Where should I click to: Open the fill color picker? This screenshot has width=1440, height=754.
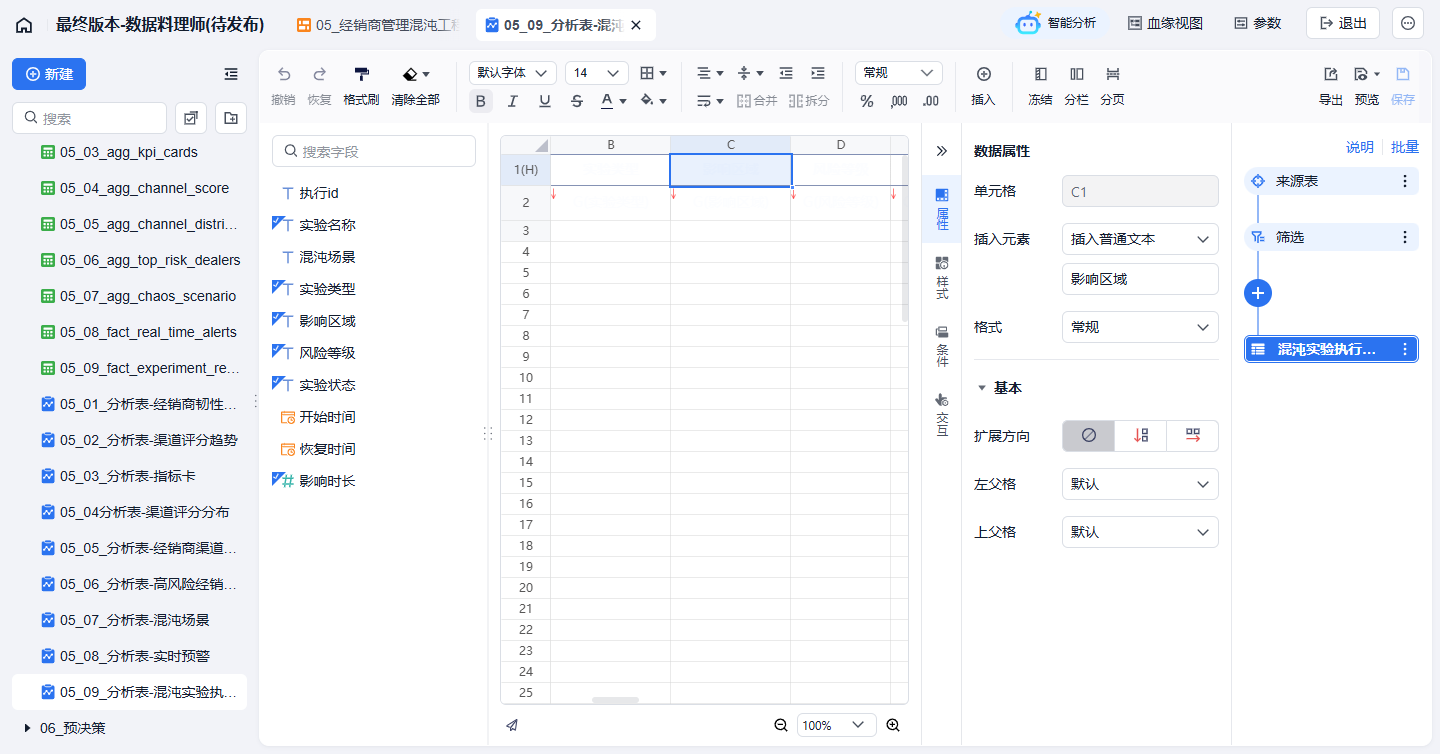pyautogui.click(x=653, y=101)
